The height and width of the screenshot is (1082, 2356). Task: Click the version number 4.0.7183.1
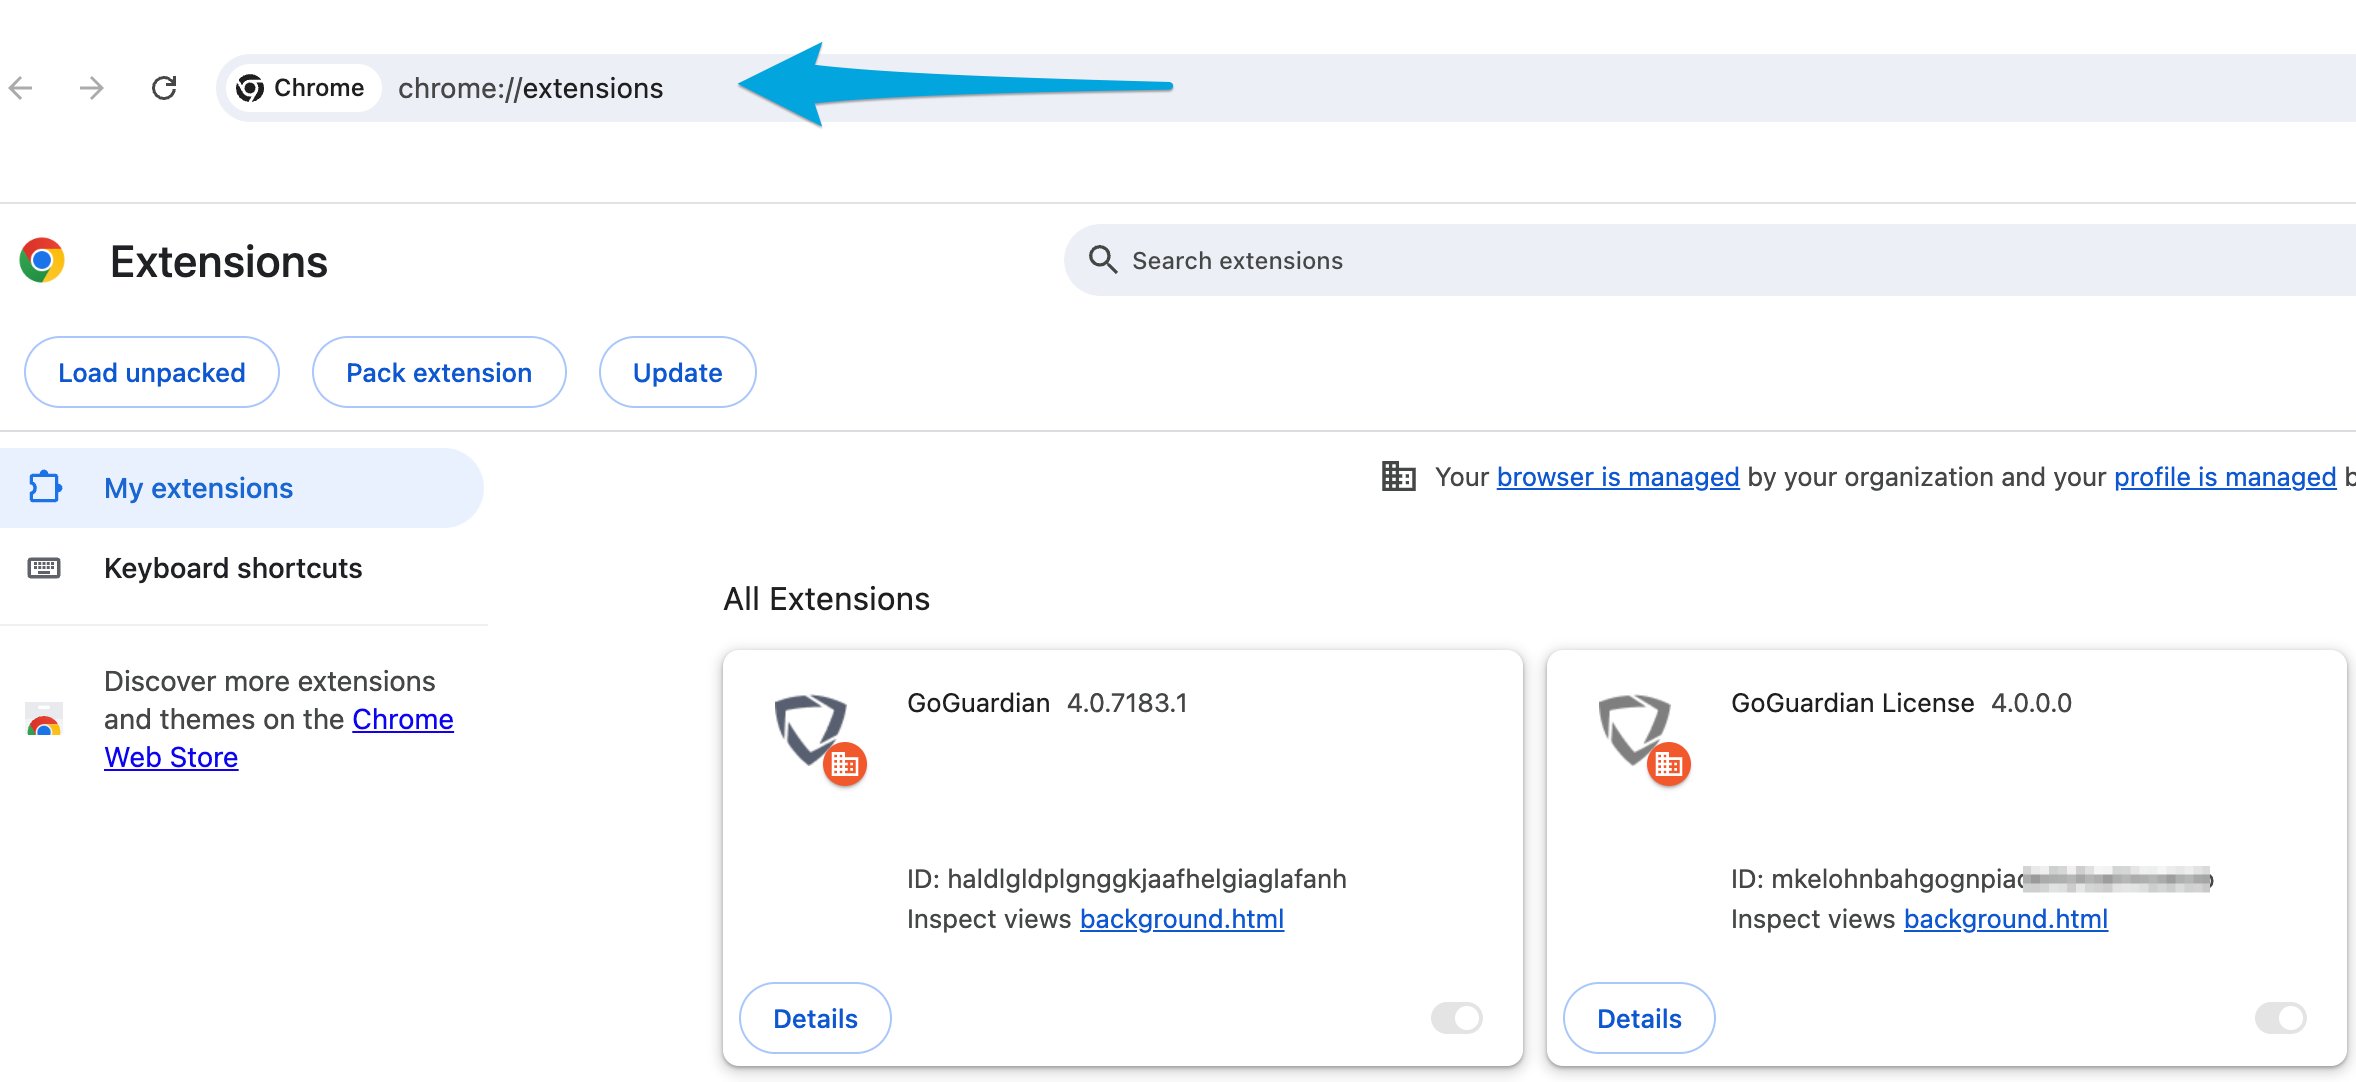[1127, 703]
